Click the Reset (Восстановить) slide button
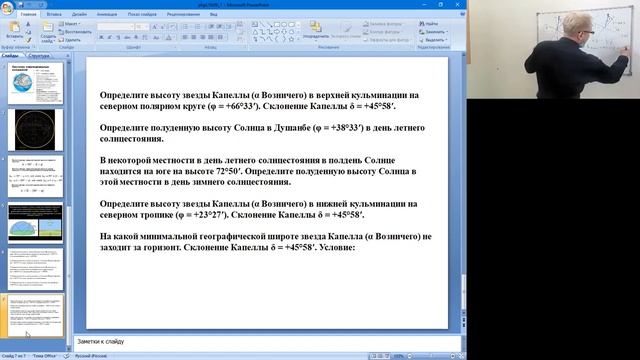Screen dimensions: 640x360 [75, 32]
